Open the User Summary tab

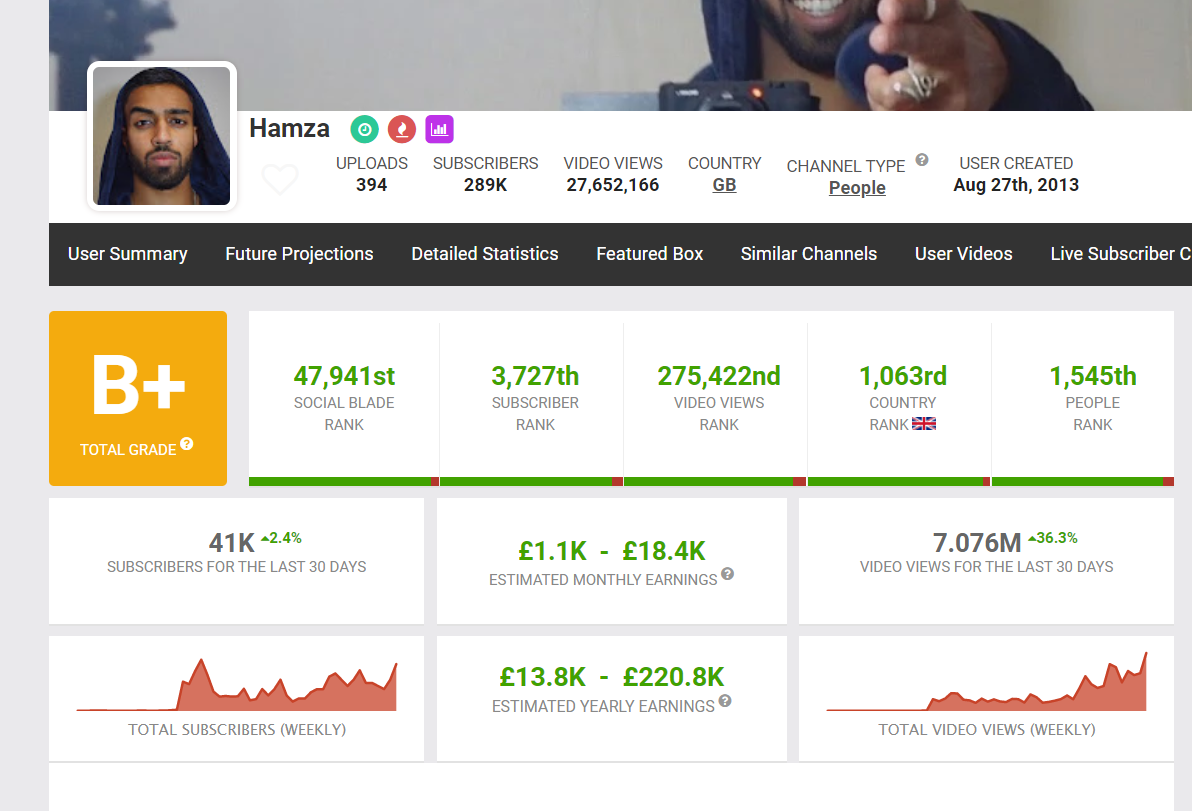[x=128, y=254]
